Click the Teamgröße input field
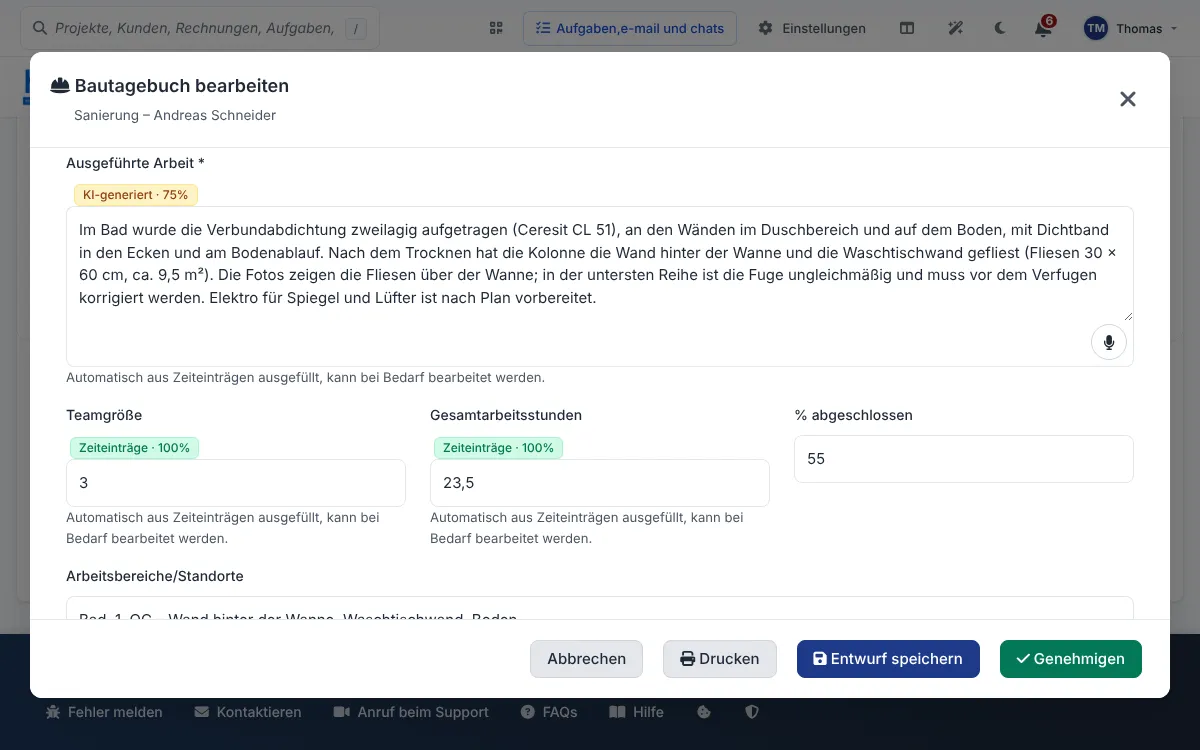The width and height of the screenshot is (1200, 750). 236,483
